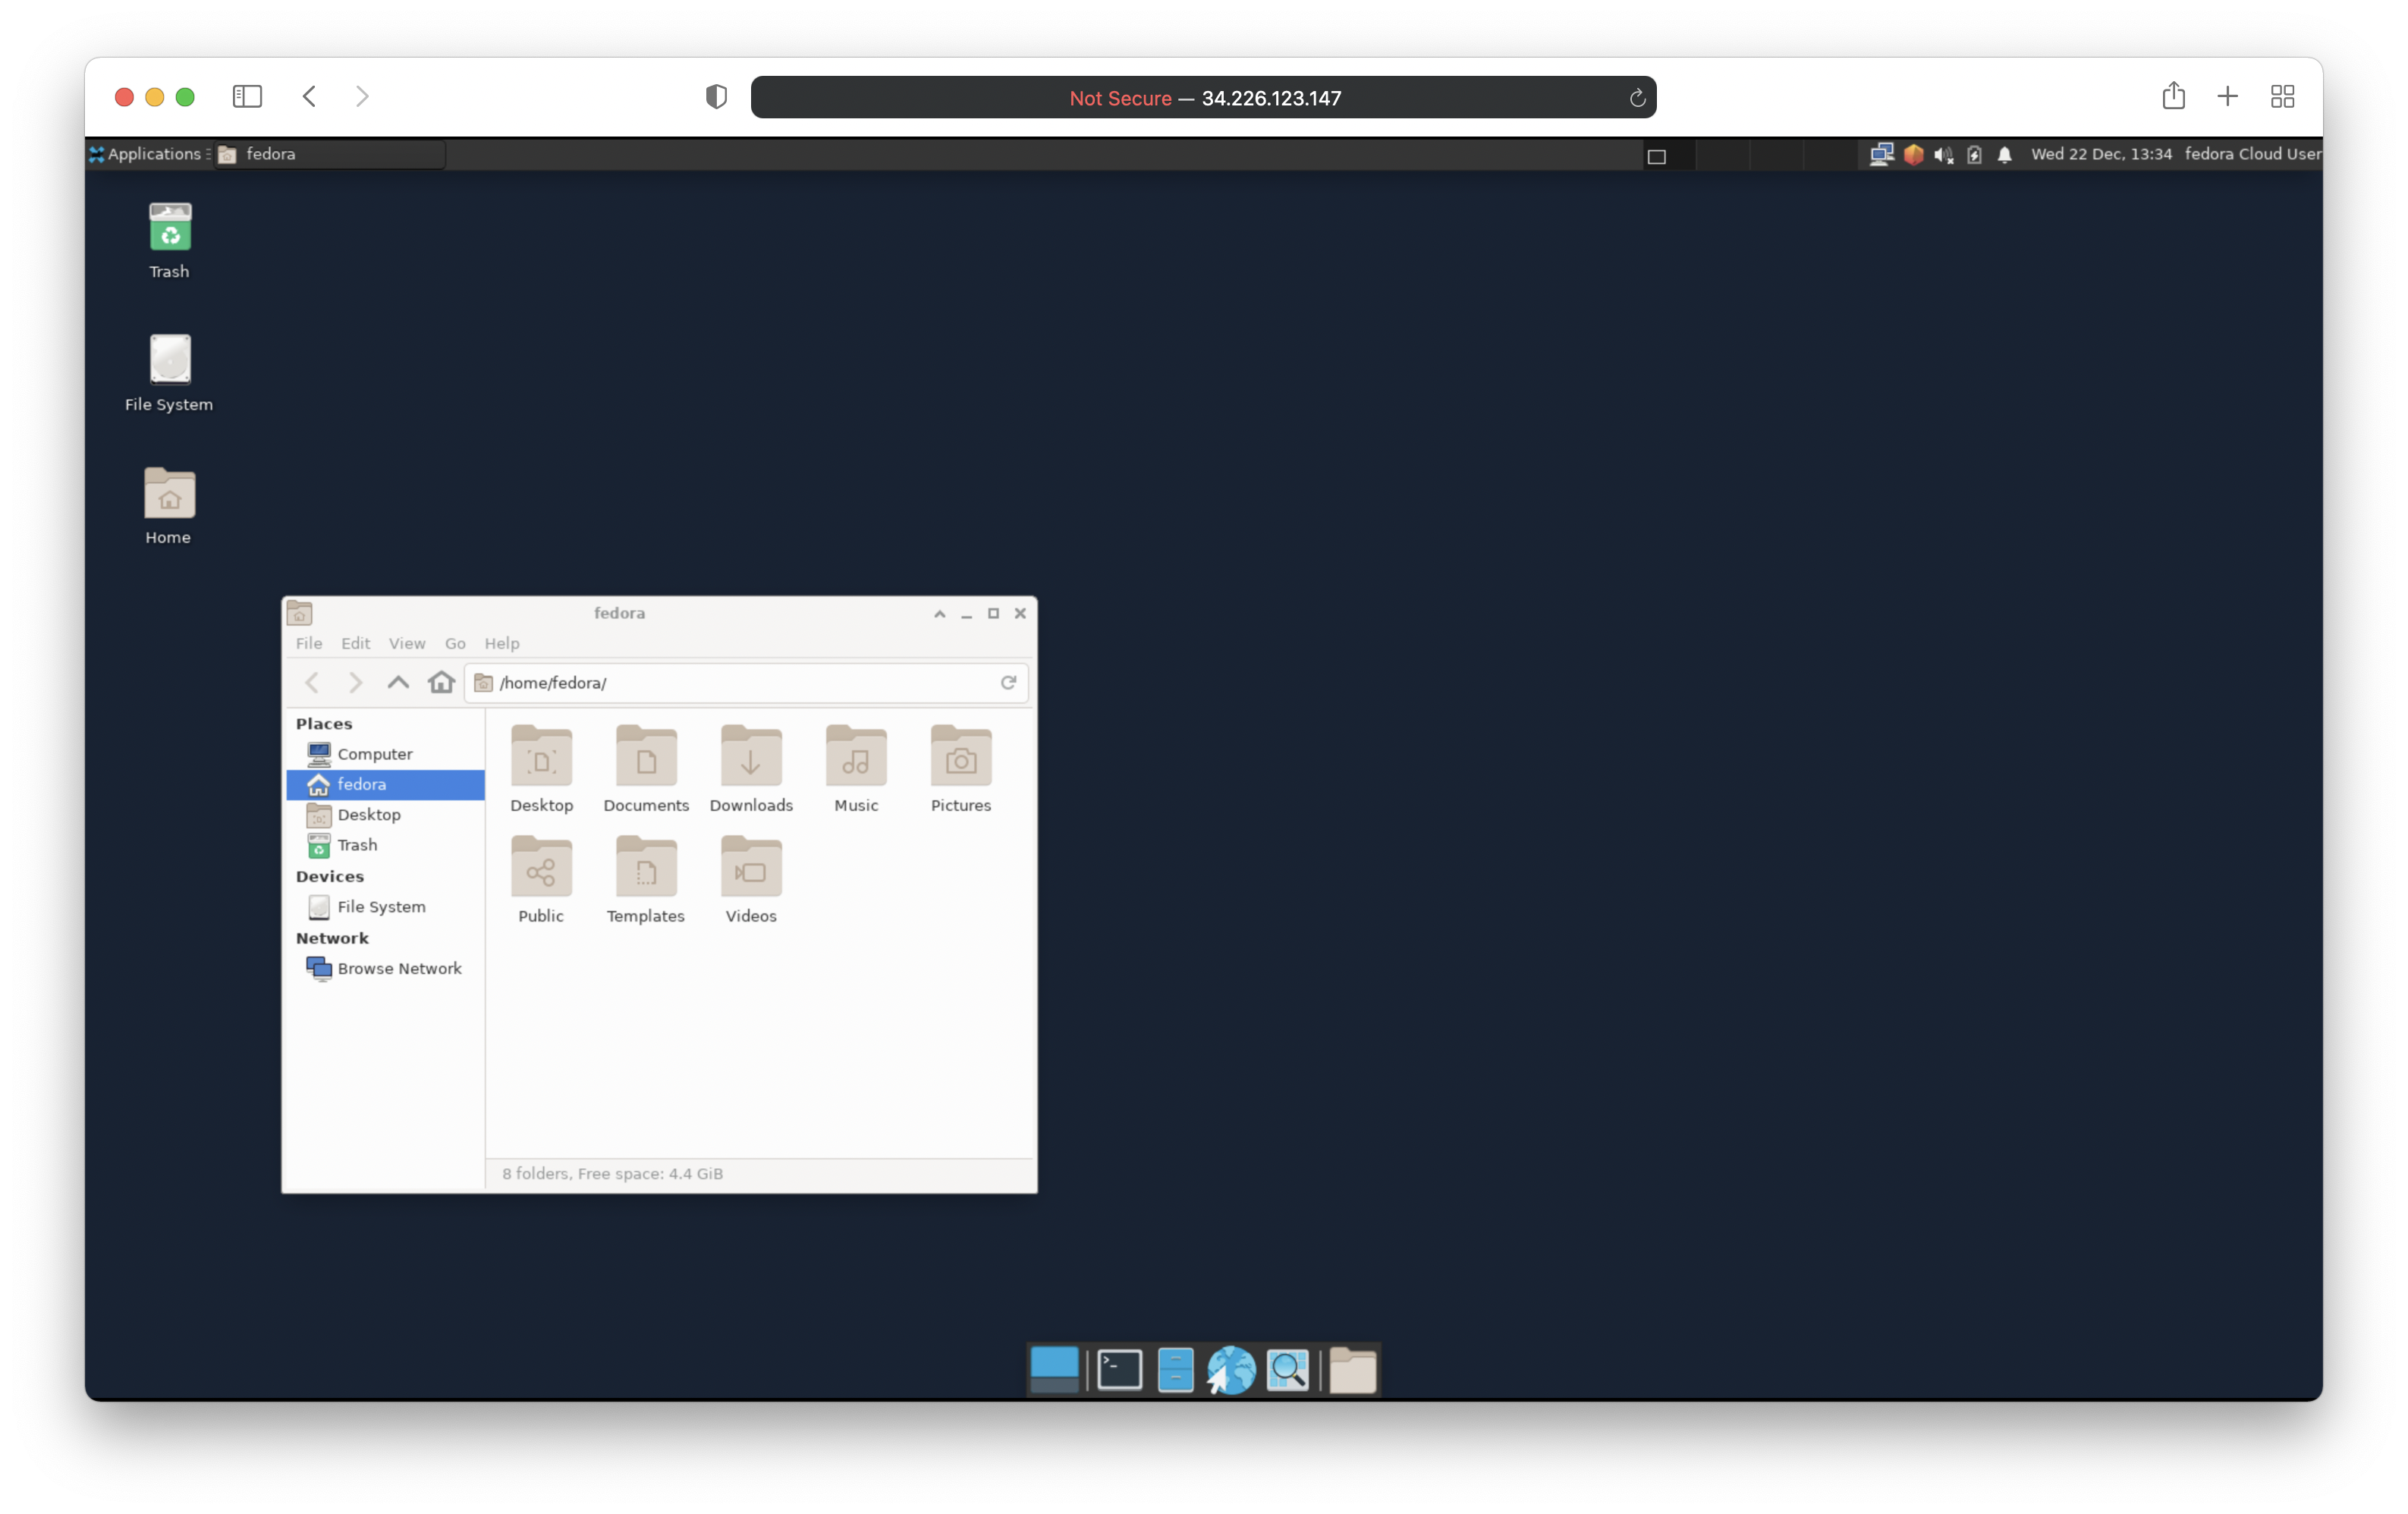Open the View menu
The width and height of the screenshot is (2408, 1514).
(406, 643)
